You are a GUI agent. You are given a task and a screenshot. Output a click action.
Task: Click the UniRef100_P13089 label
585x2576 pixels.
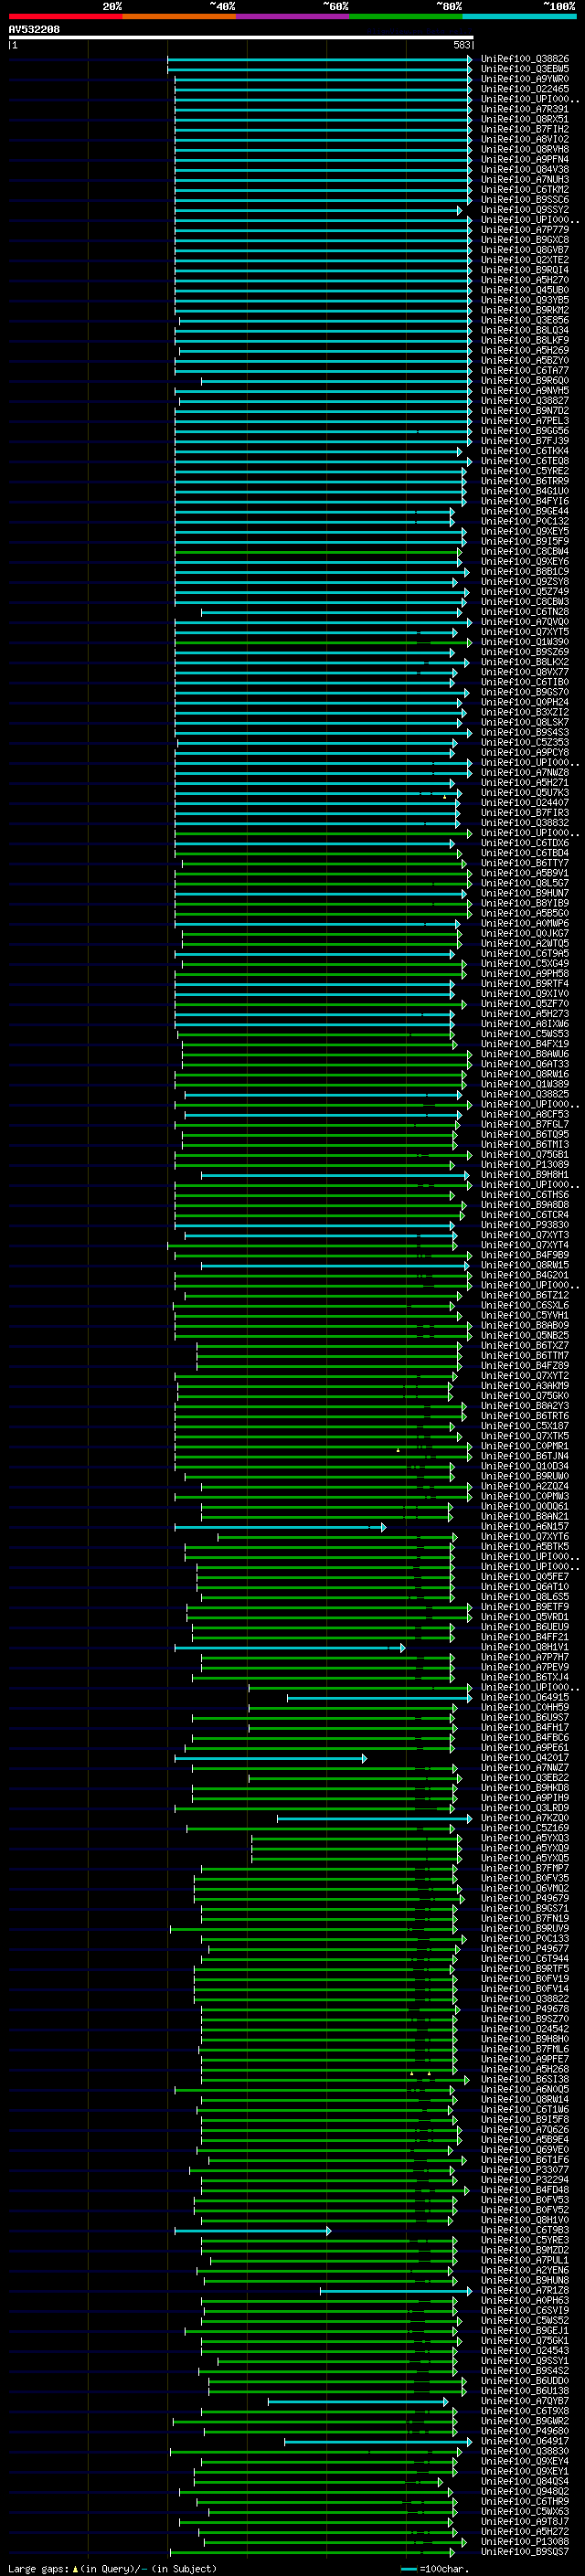pyautogui.click(x=525, y=1165)
